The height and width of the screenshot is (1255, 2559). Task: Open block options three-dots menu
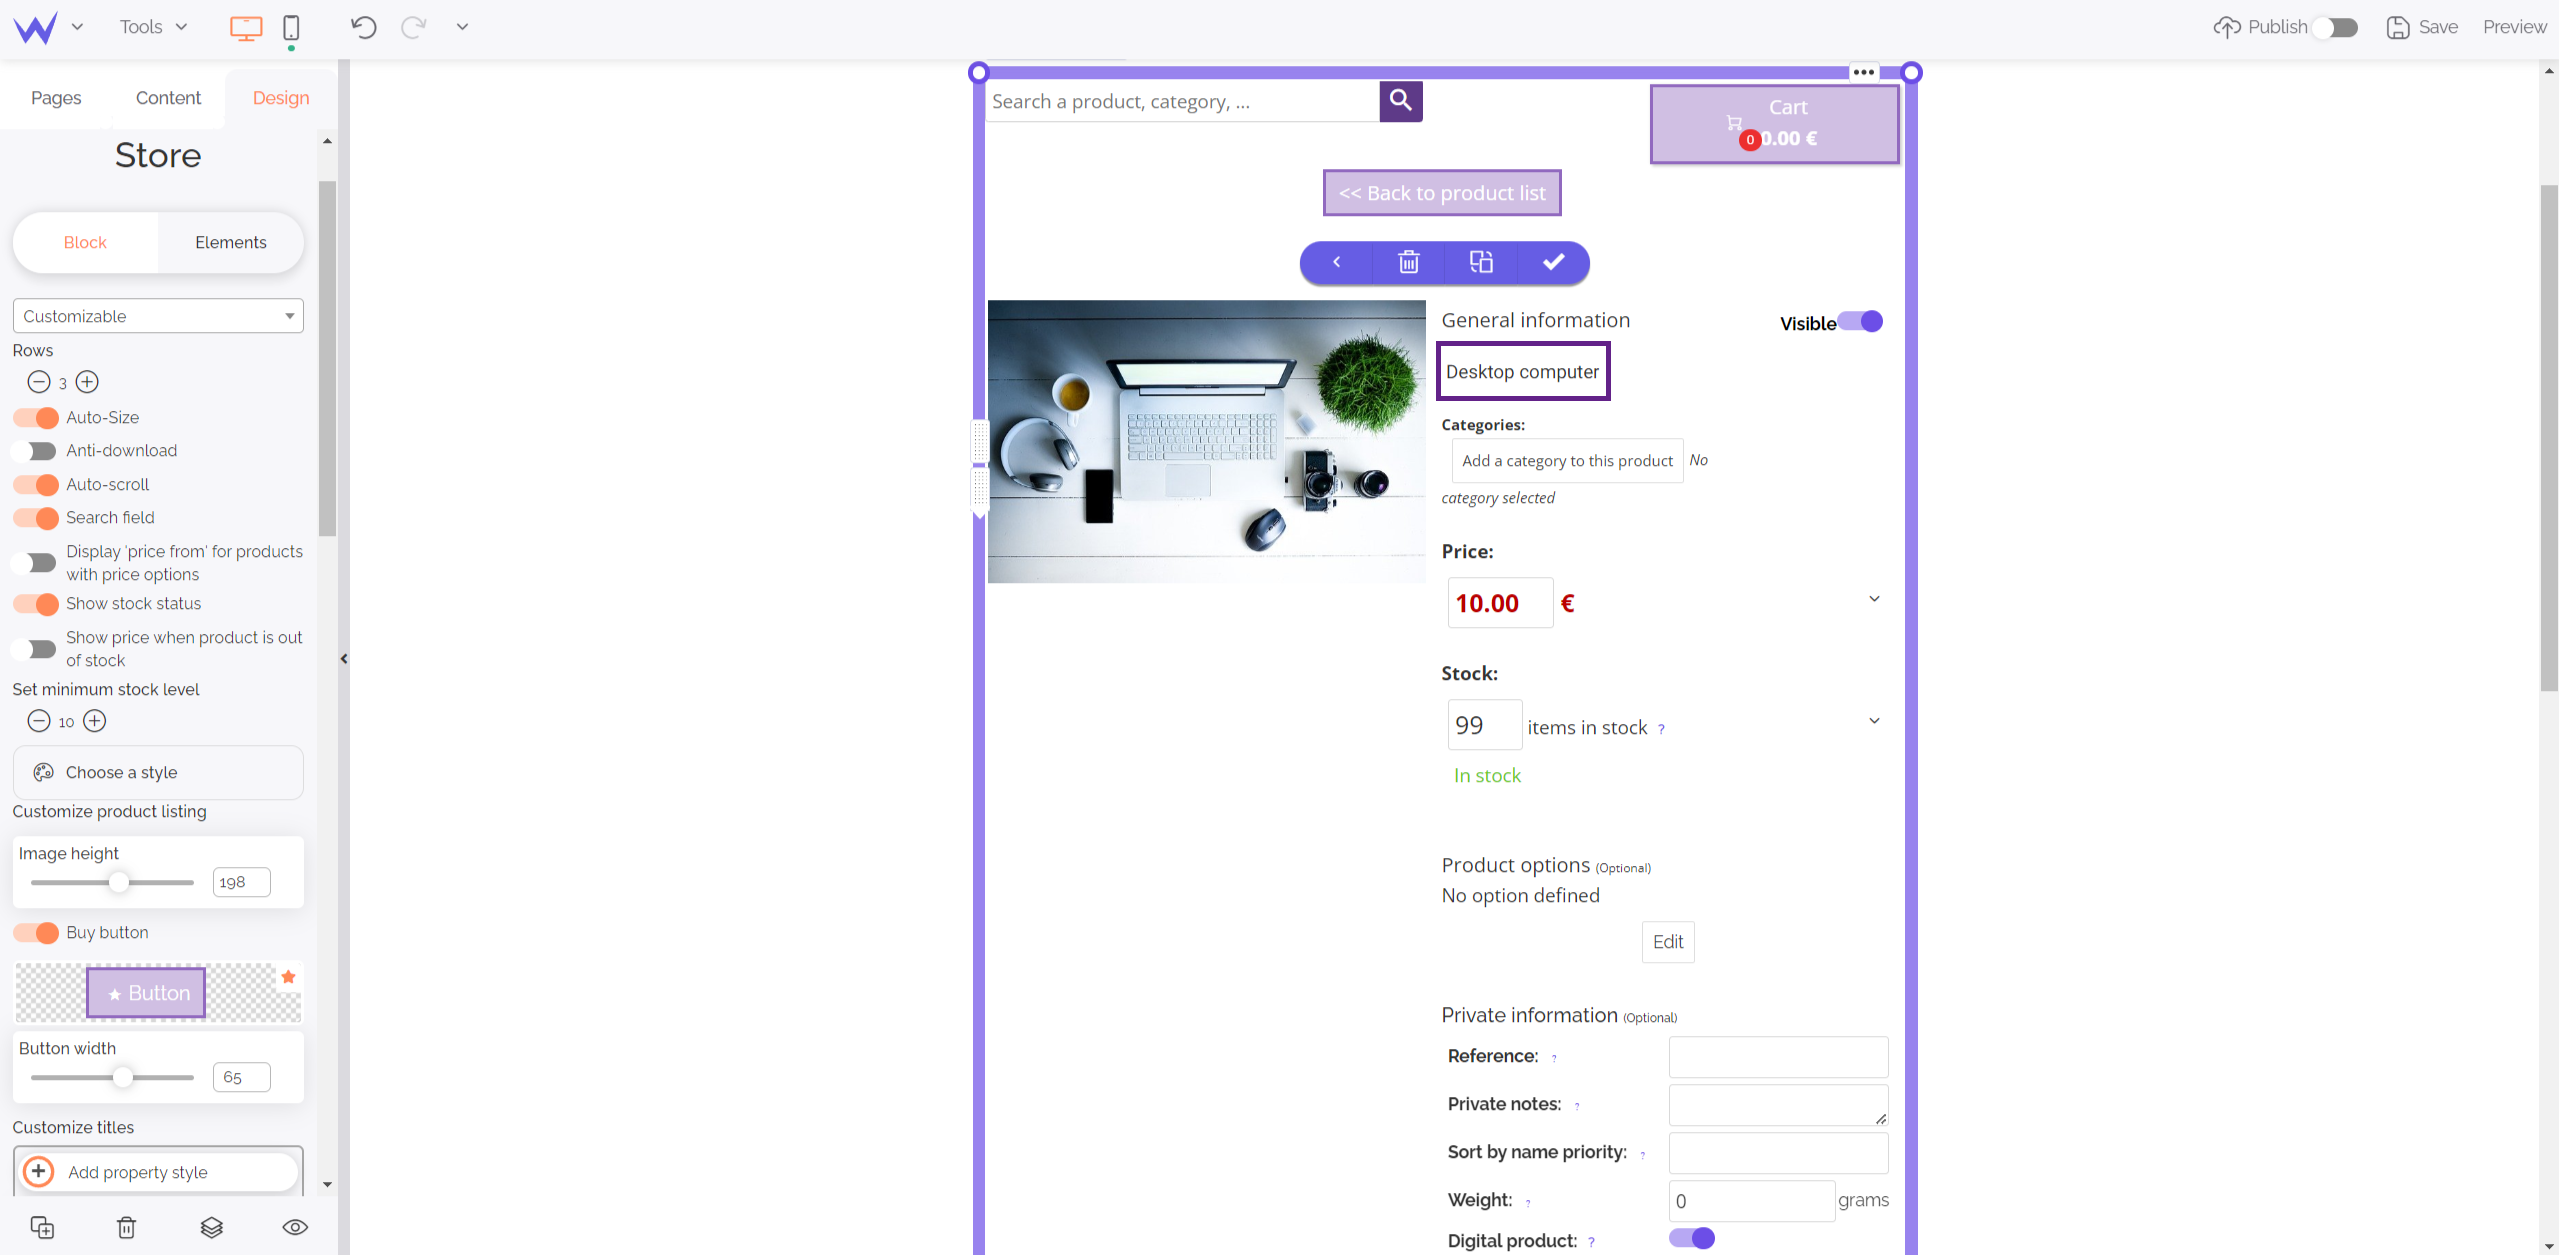point(1863,72)
